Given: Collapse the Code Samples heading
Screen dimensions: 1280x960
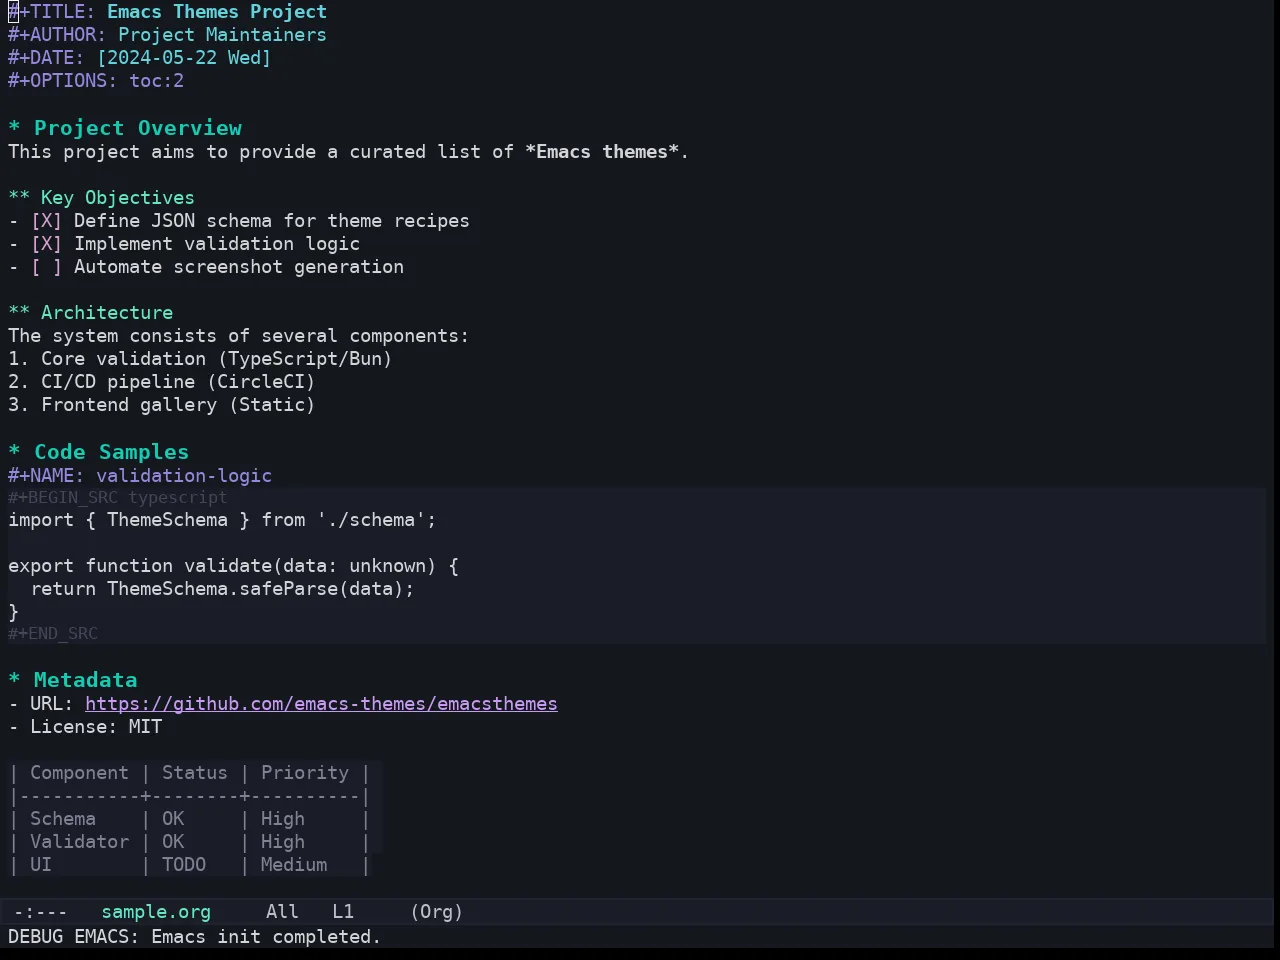Looking at the screenshot, I should [98, 452].
